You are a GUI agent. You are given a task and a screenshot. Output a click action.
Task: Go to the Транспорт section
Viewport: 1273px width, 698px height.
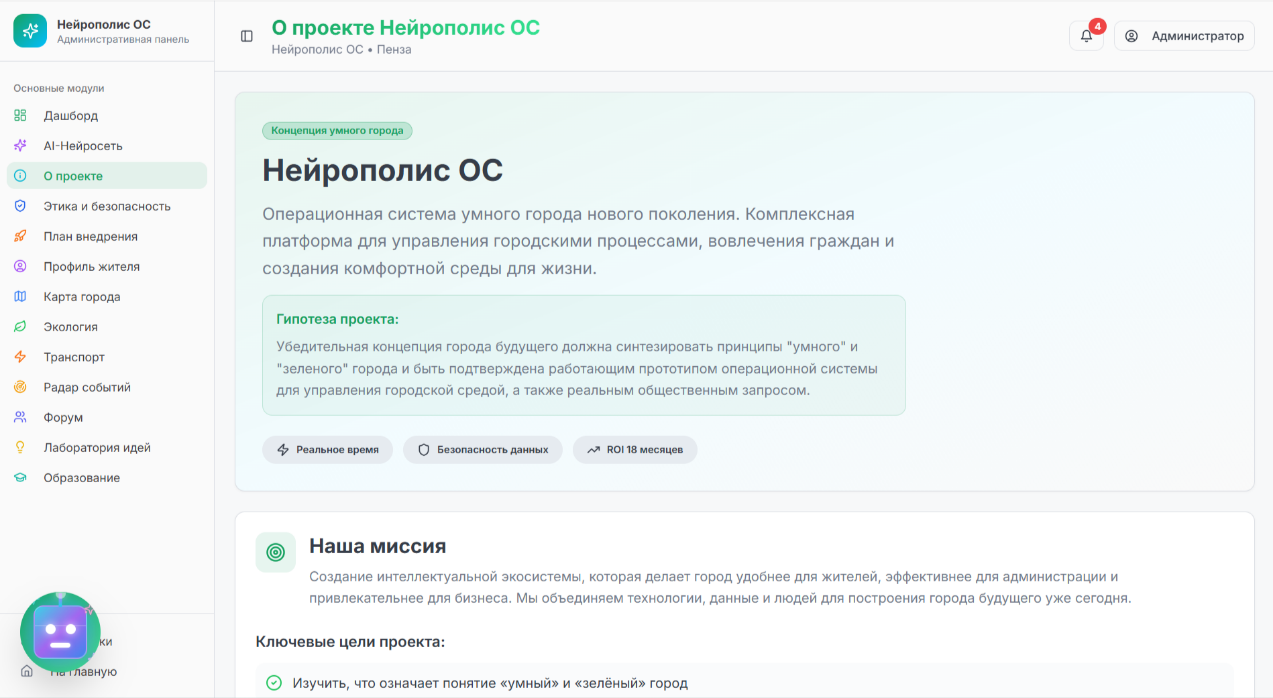point(73,357)
